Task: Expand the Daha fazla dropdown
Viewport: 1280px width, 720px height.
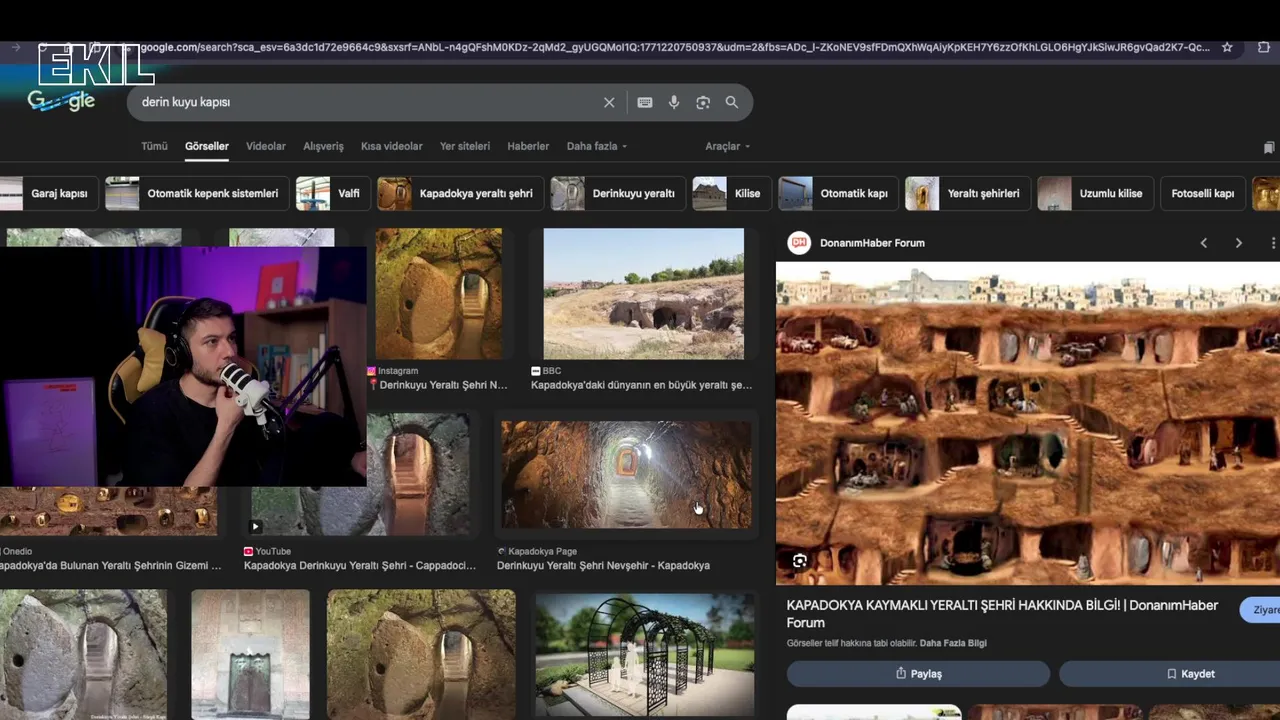Action: click(x=597, y=146)
